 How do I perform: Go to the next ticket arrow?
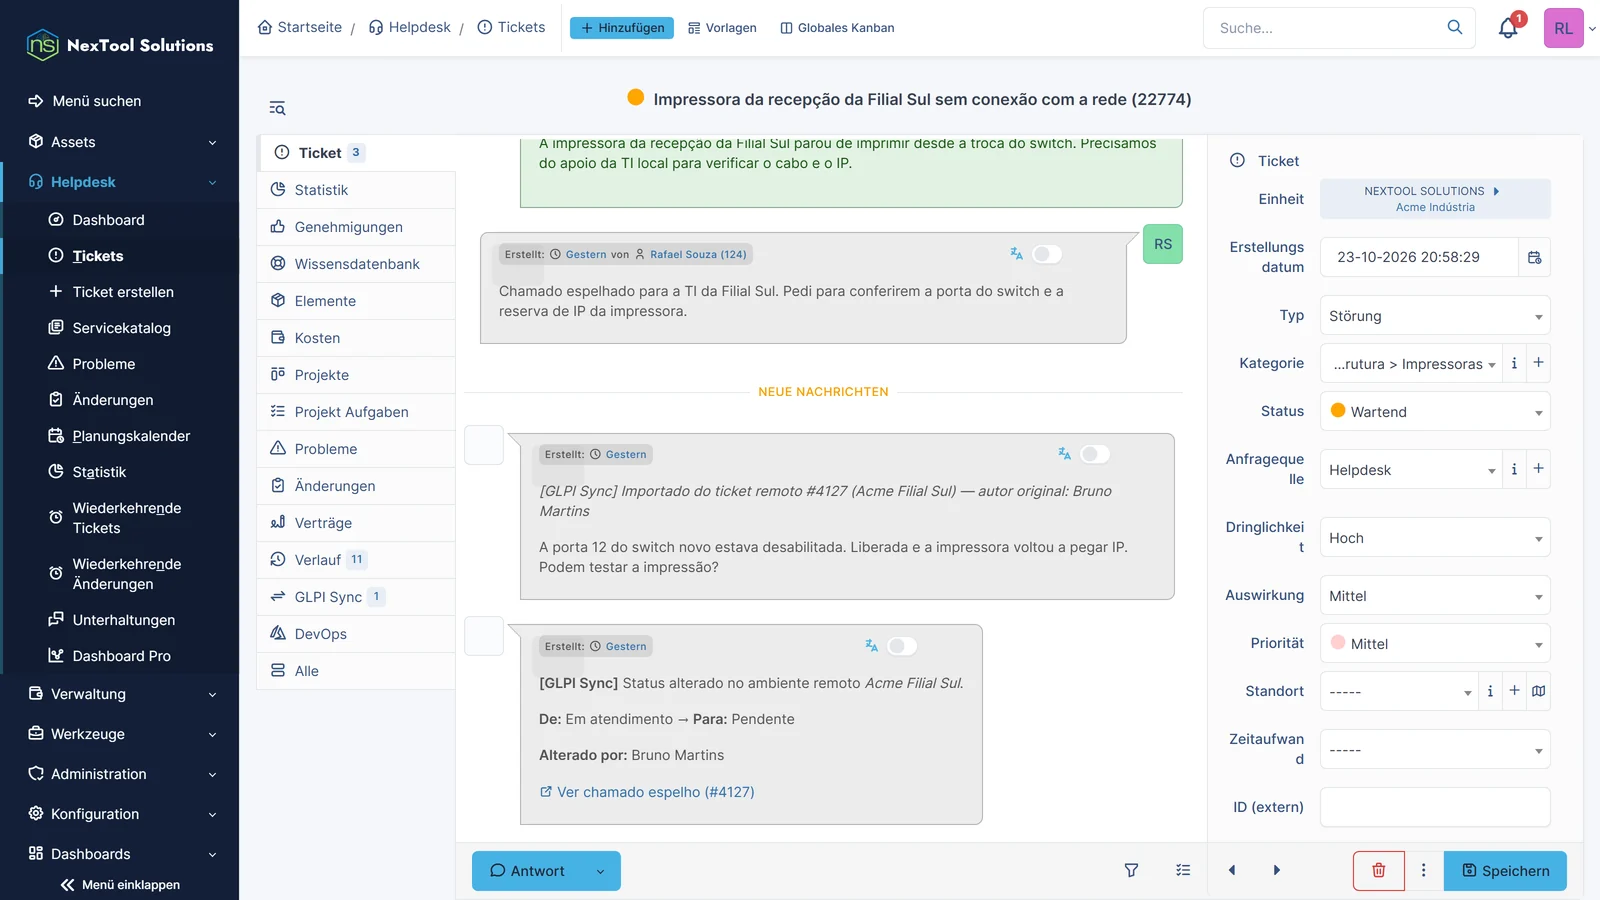point(1277,871)
